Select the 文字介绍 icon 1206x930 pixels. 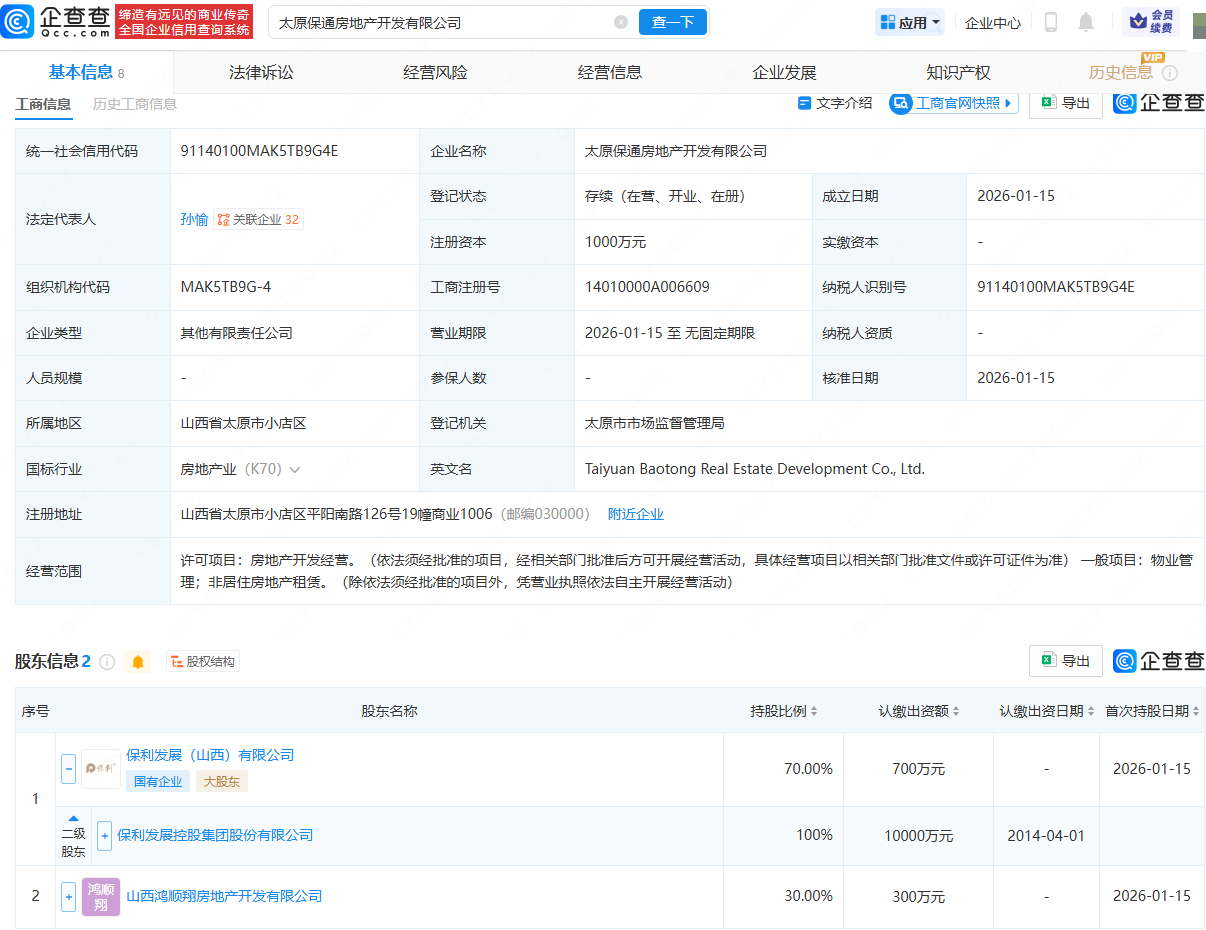coord(805,103)
